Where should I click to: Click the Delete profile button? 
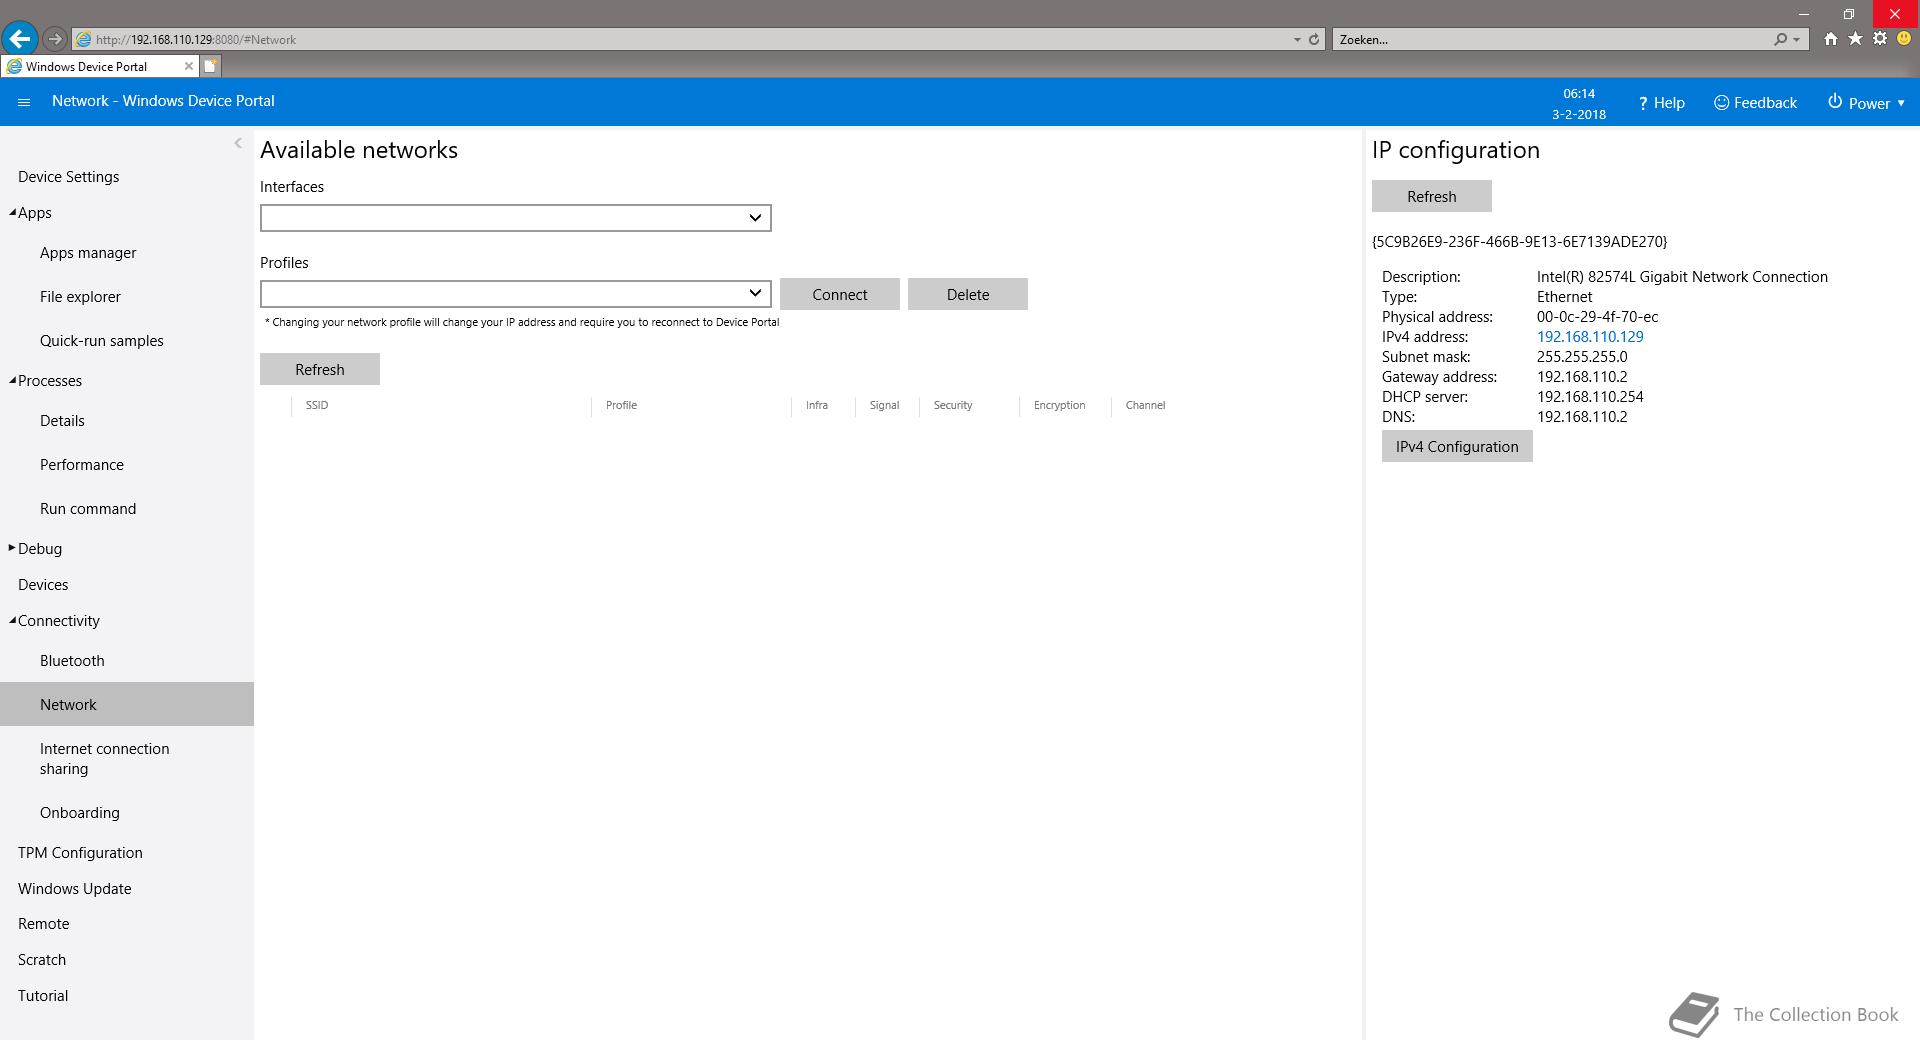(968, 294)
